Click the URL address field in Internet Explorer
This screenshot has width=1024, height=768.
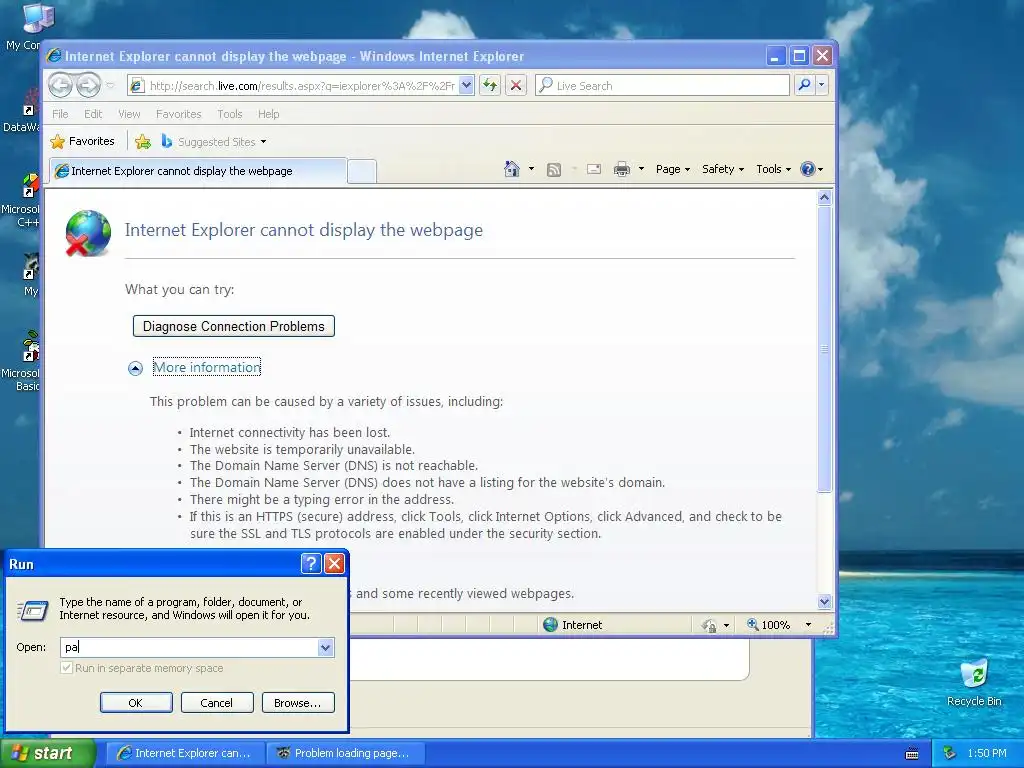click(294, 86)
